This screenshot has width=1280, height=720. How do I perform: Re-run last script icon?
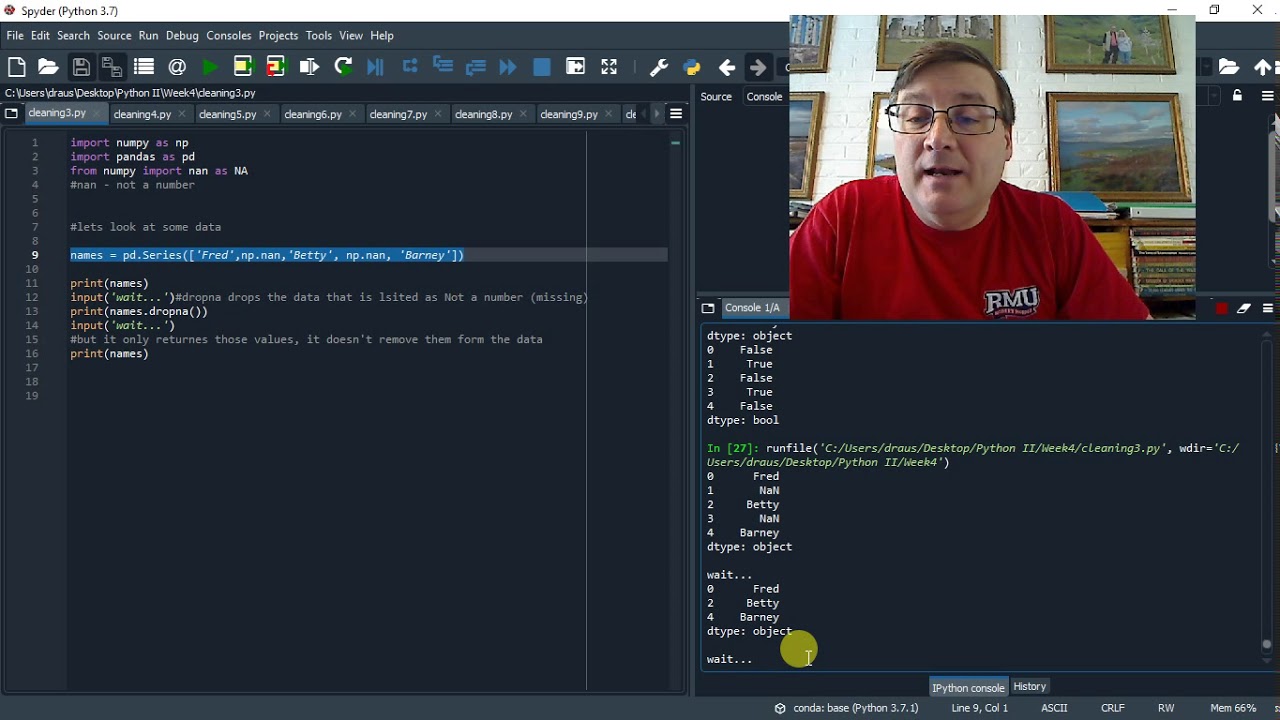[343, 67]
